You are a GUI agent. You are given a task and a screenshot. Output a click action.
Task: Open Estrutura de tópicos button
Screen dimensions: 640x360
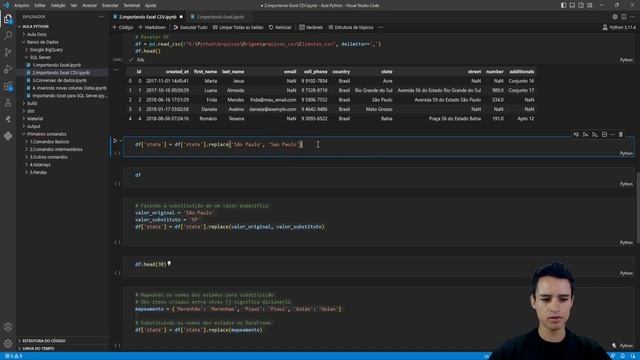point(351,27)
